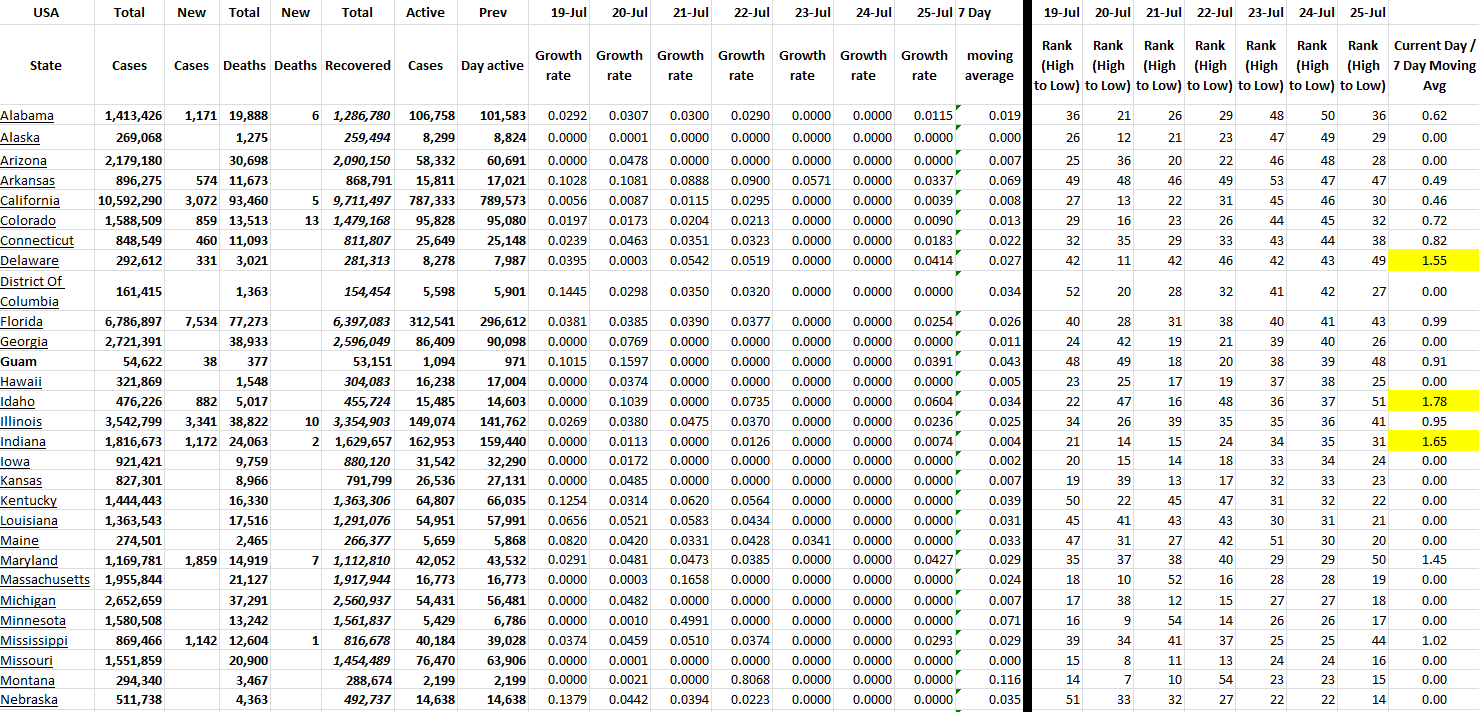Select Montana's 22-Jul growth rate 0.8068
This screenshot has width=1479, height=712.
tap(741, 680)
